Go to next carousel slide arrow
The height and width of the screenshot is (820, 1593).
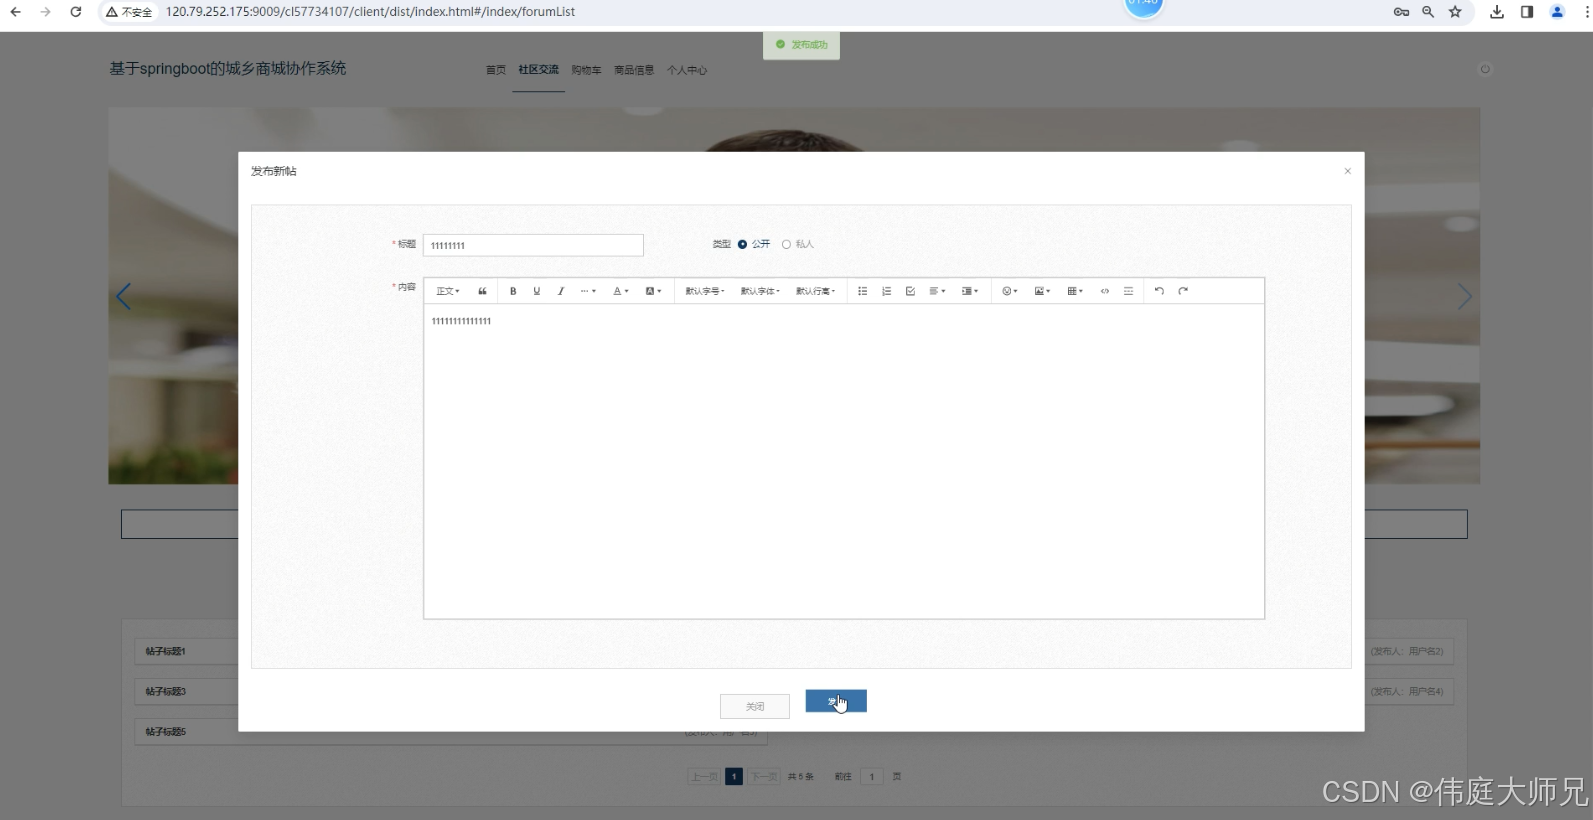(x=1464, y=297)
